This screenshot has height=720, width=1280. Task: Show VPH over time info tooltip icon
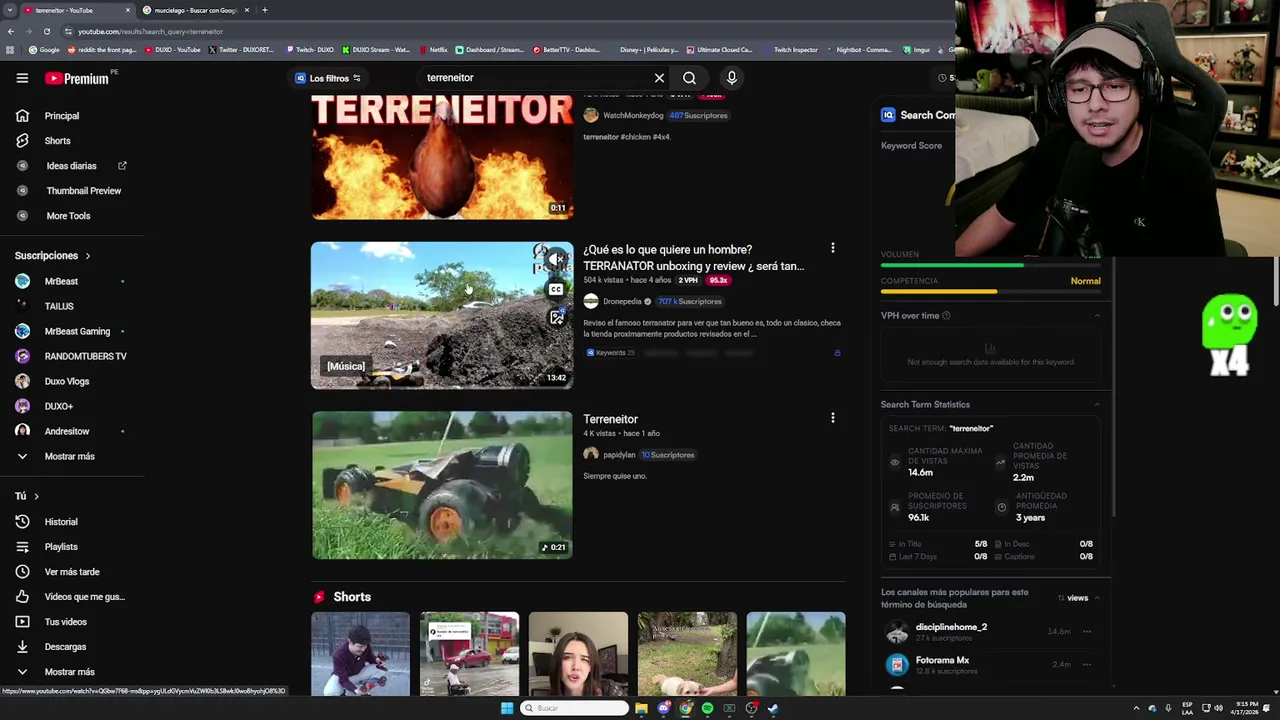(946, 316)
